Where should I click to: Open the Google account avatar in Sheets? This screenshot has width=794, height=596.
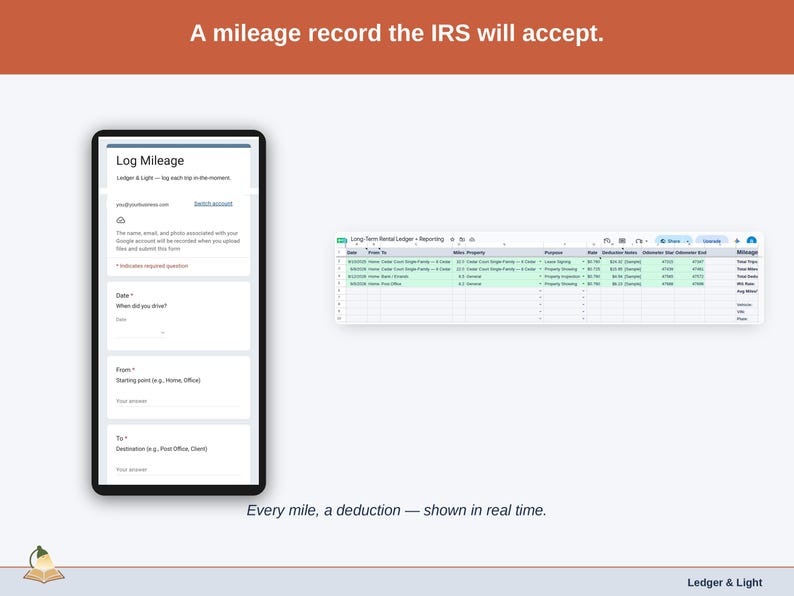click(x=751, y=241)
